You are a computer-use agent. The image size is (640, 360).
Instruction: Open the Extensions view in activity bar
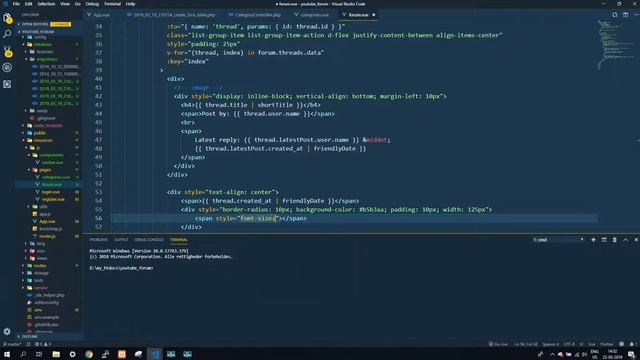7,84
